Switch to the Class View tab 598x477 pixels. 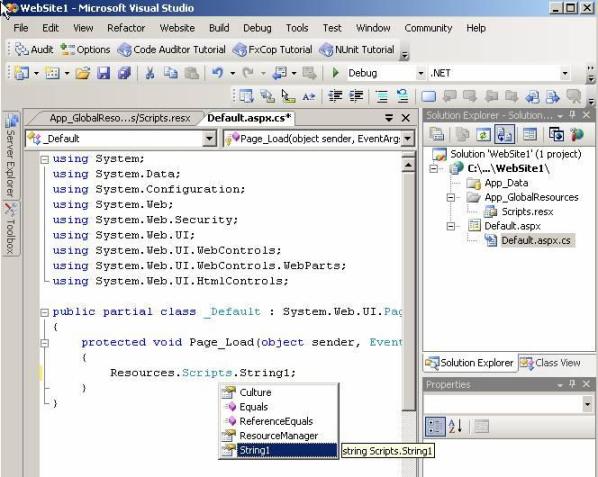pyautogui.click(x=550, y=363)
